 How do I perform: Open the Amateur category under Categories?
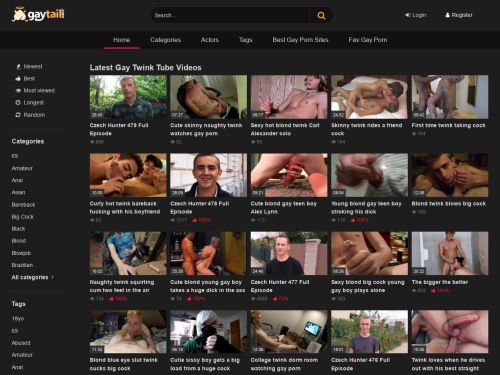(x=22, y=168)
